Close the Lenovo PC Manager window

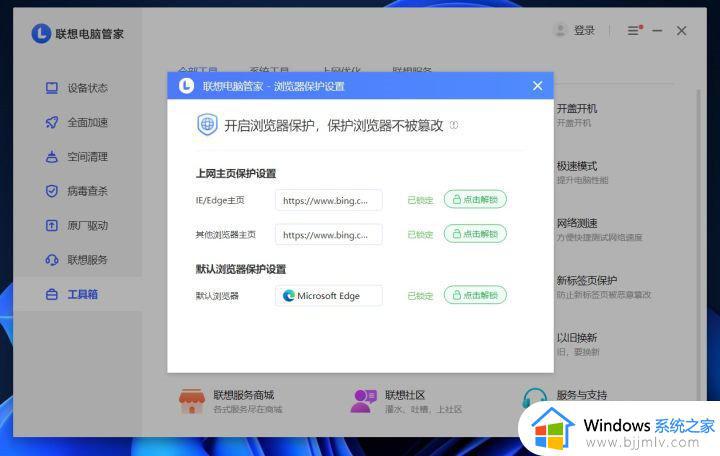(681, 31)
